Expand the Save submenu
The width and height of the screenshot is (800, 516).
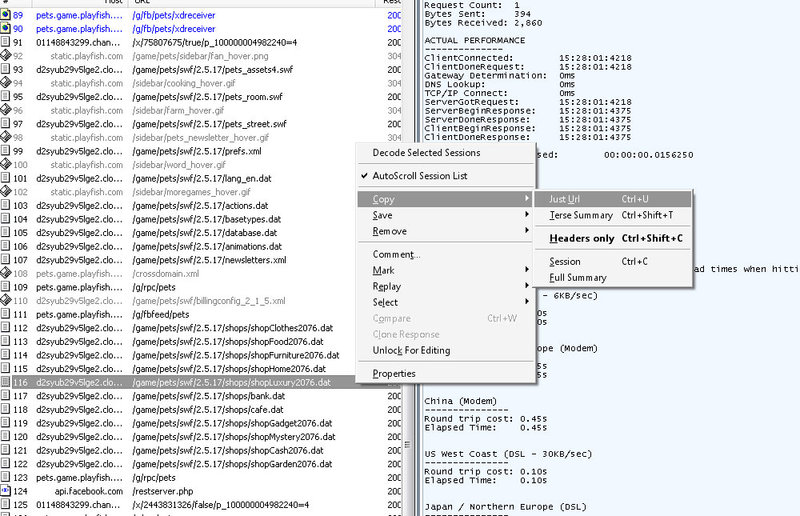click(446, 215)
